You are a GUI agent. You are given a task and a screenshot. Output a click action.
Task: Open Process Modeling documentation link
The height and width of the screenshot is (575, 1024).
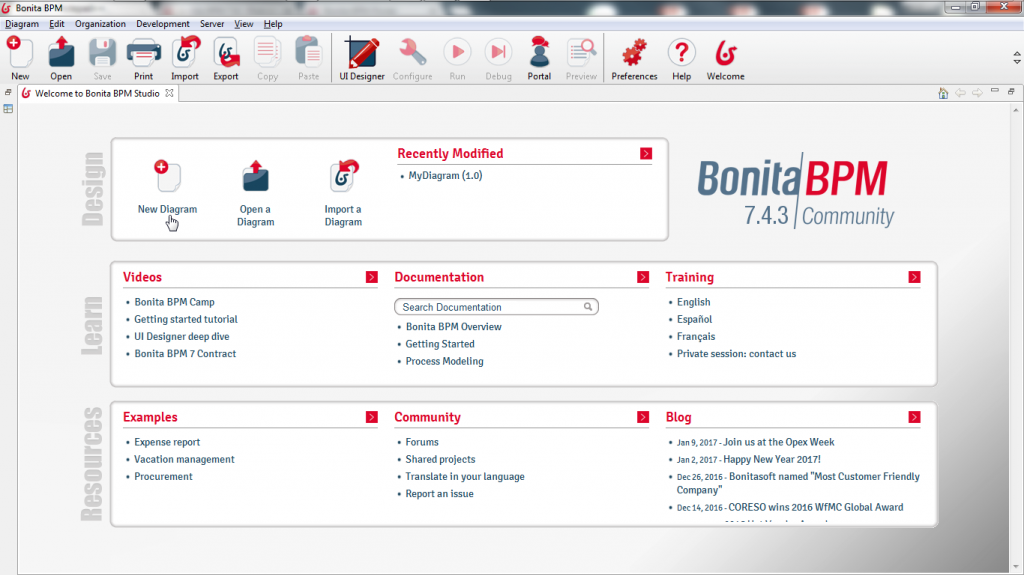click(444, 361)
